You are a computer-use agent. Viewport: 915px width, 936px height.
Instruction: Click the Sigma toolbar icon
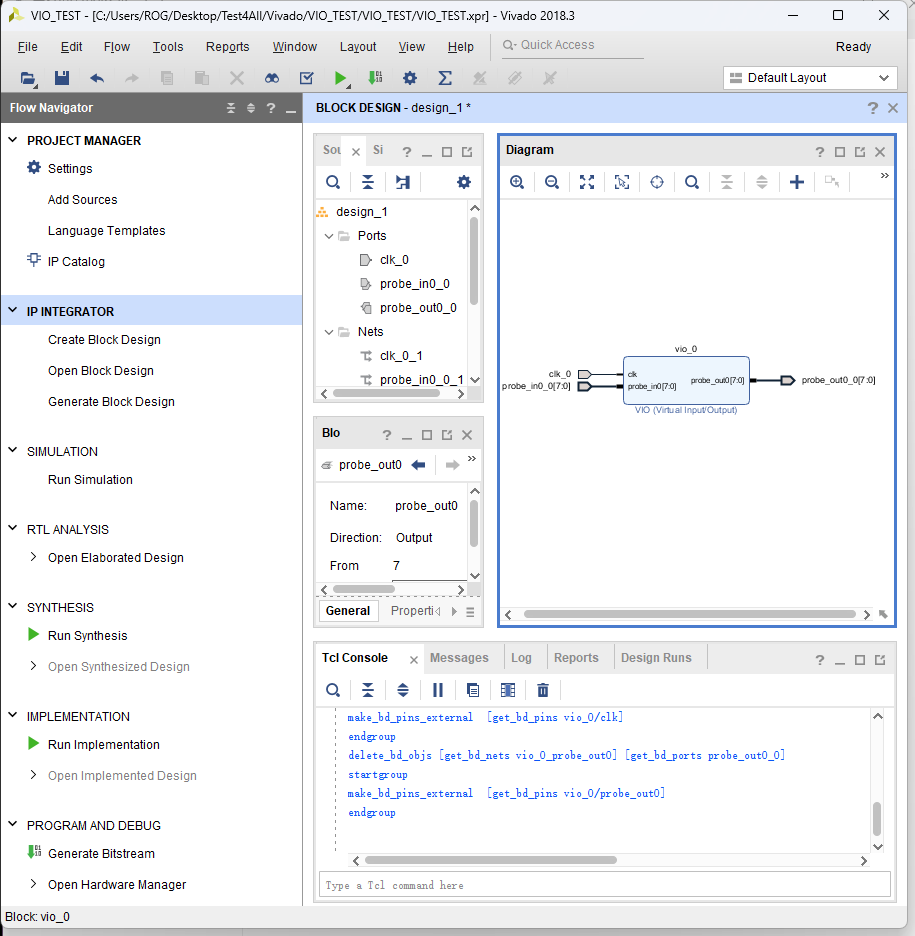coord(445,78)
